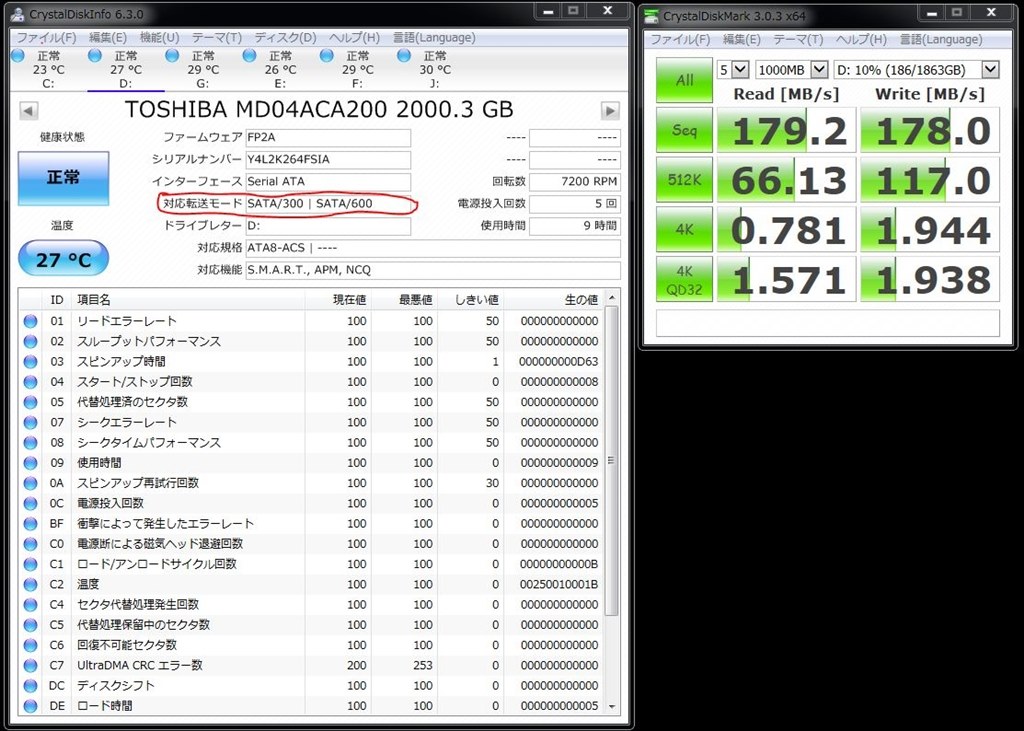
Task: Start the 512K benchmark test
Action: (684, 179)
